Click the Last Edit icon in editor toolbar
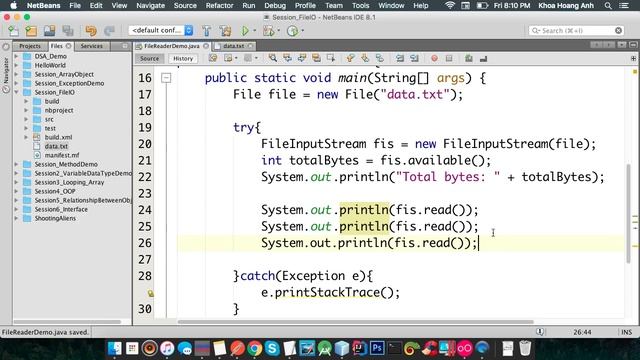The height and width of the screenshot is (360, 640). click(x=213, y=58)
